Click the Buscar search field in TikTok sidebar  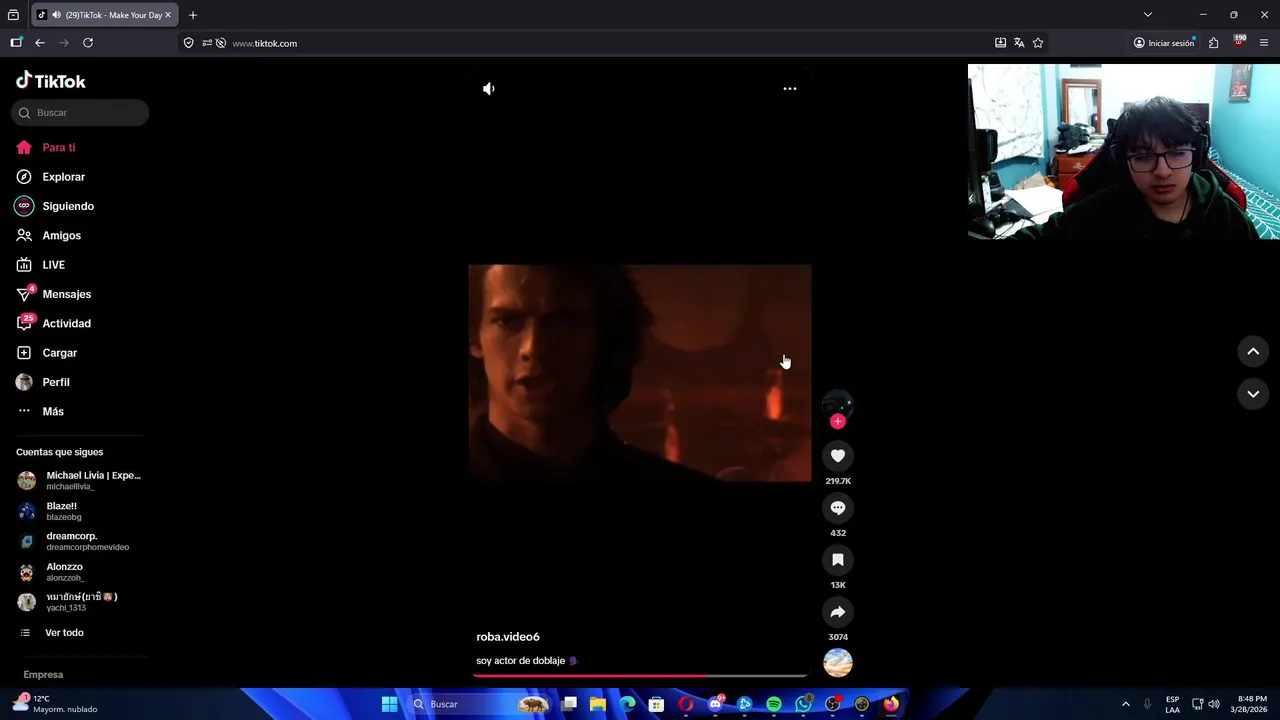coord(80,113)
